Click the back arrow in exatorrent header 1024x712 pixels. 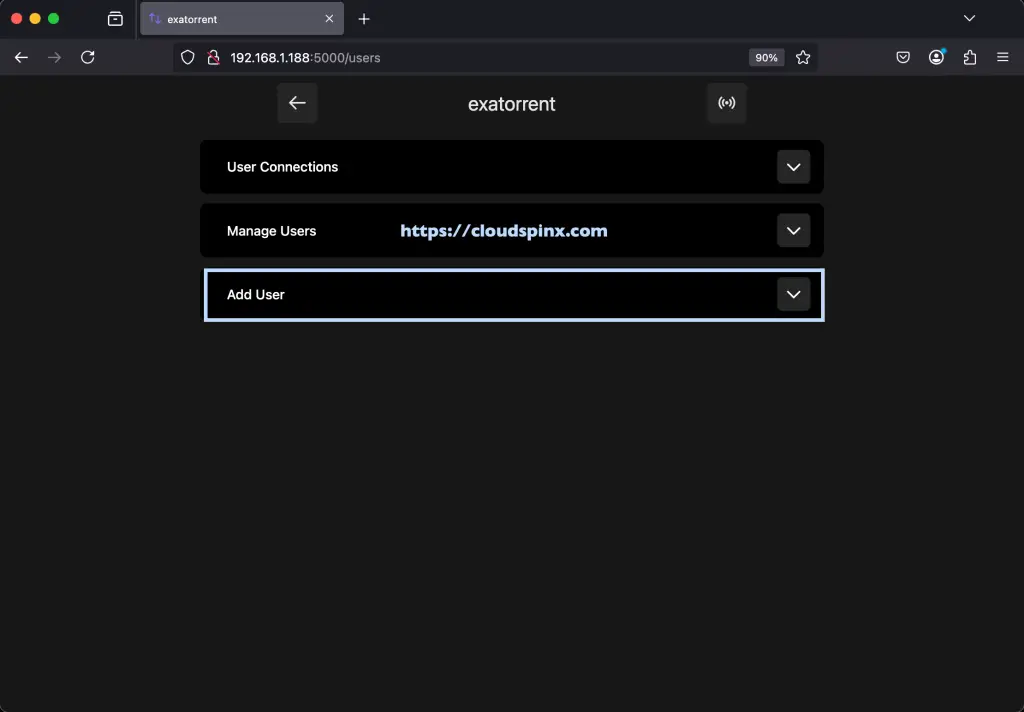(x=297, y=102)
